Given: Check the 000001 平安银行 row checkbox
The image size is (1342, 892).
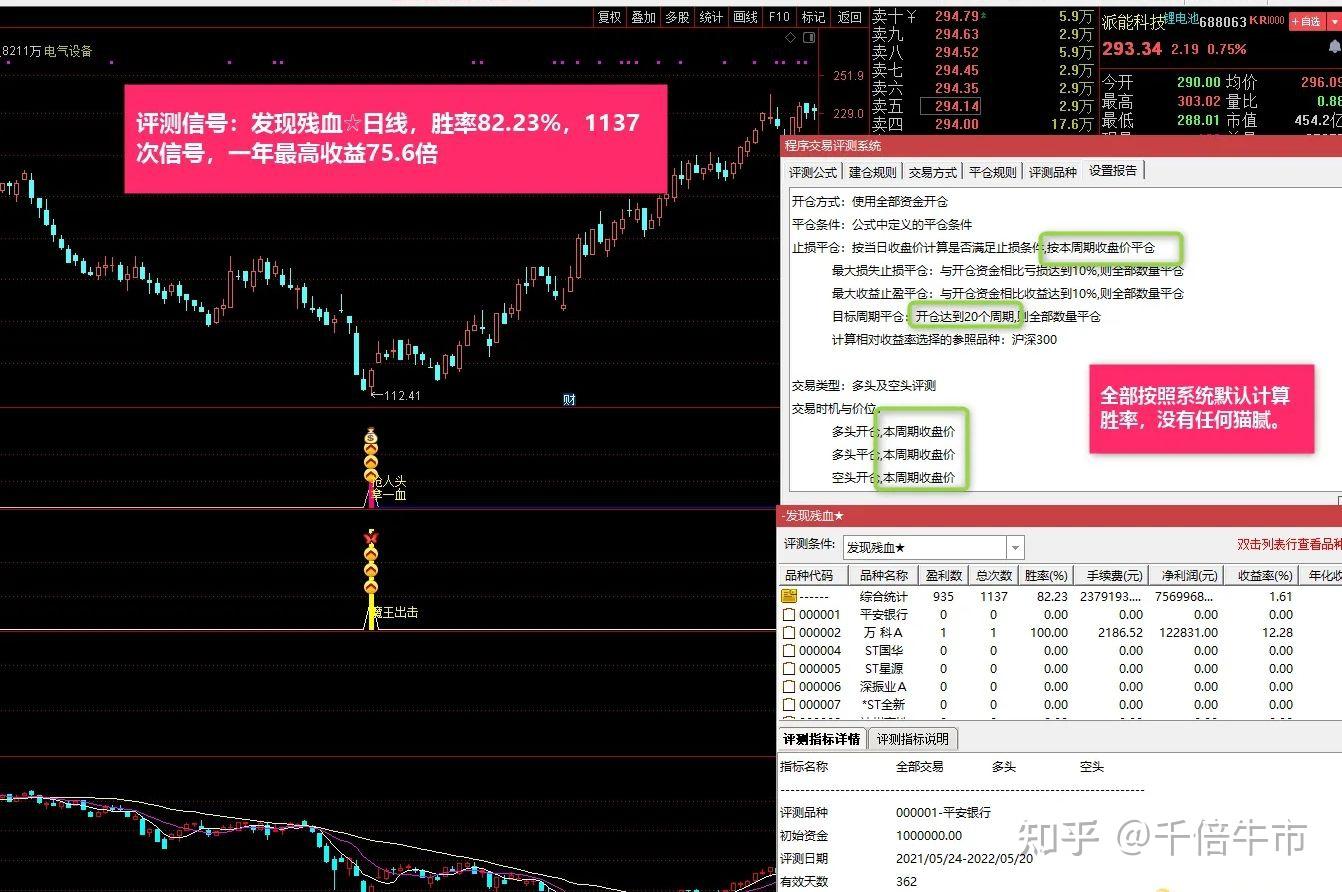Looking at the screenshot, I should (788, 615).
